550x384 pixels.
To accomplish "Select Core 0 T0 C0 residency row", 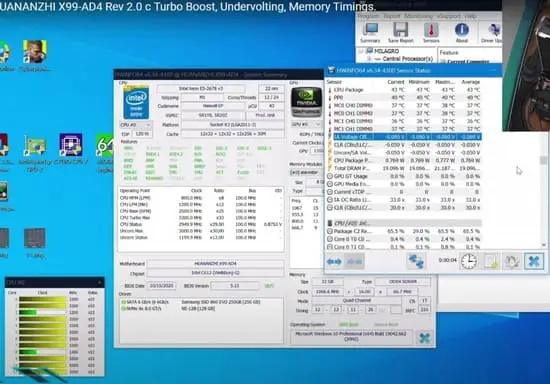I will (403, 239).
